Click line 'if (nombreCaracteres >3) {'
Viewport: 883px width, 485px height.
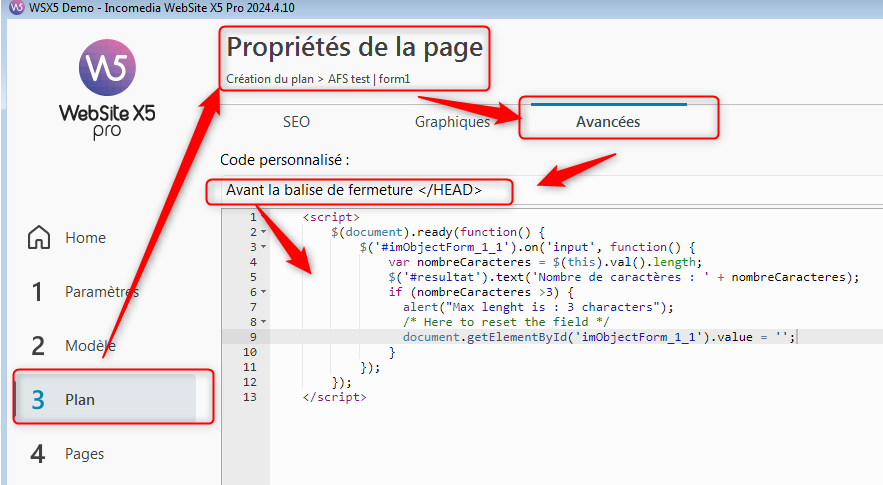(x=481, y=292)
